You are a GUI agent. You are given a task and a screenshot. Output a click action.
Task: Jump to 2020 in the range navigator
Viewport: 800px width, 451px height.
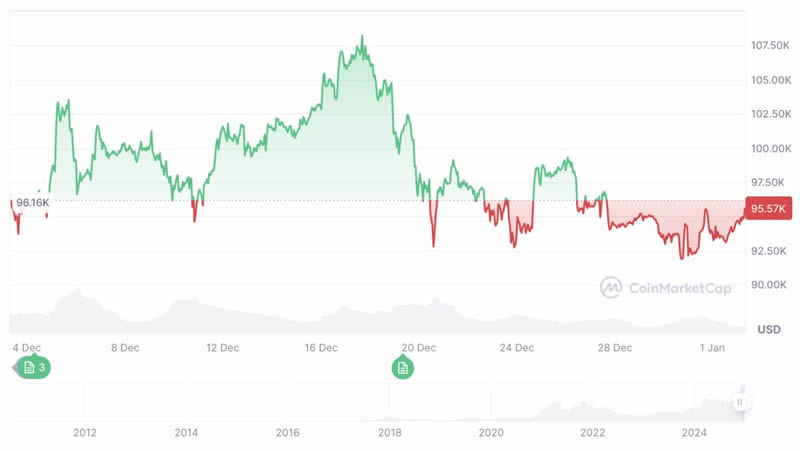pyautogui.click(x=491, y=433)
